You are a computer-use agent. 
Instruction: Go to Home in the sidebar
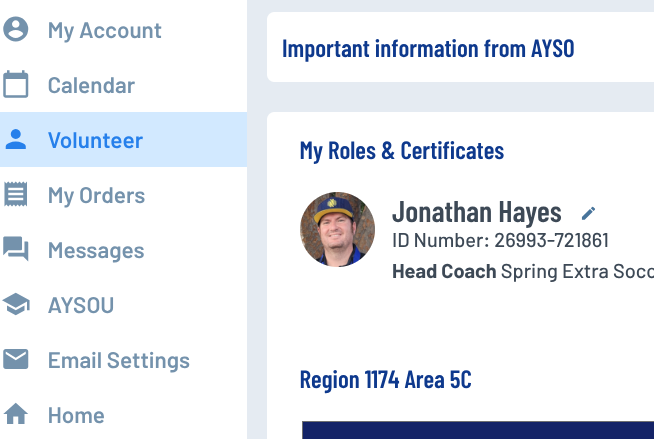(76, 415)
